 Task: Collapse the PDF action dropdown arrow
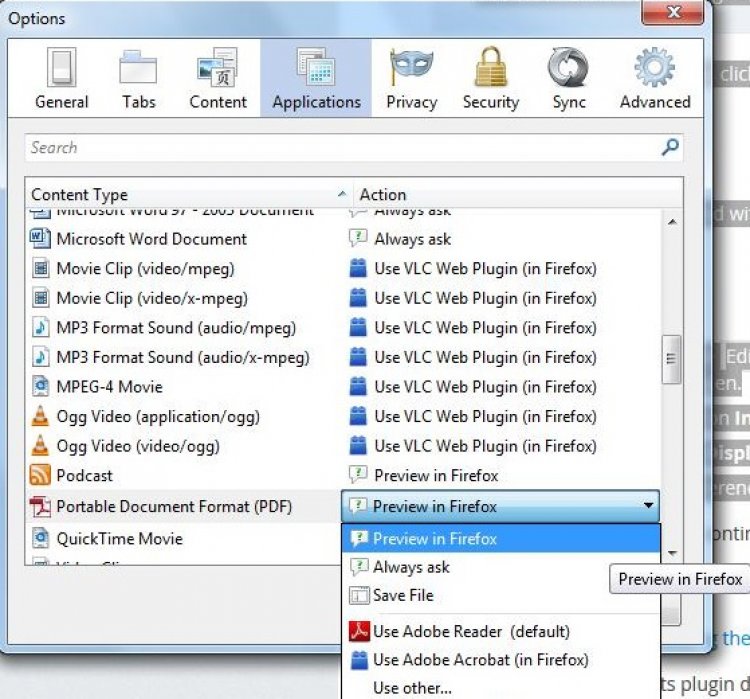click(x=648, y=506)
